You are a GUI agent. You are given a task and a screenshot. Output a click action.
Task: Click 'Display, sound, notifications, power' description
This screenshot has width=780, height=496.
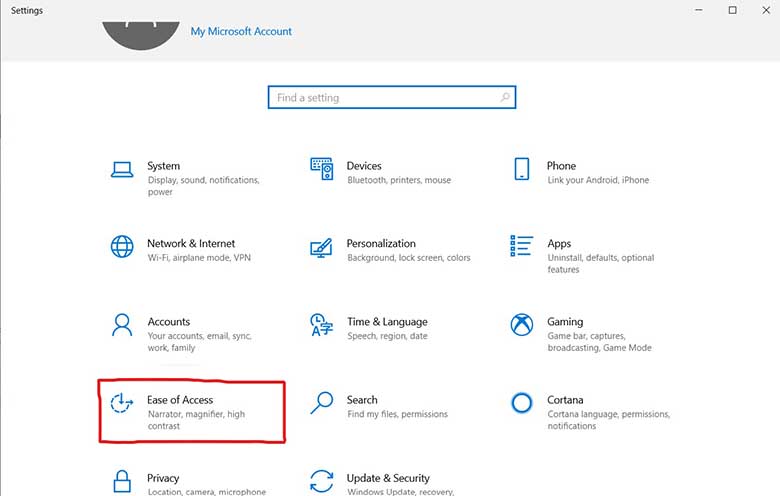[203, 186]
